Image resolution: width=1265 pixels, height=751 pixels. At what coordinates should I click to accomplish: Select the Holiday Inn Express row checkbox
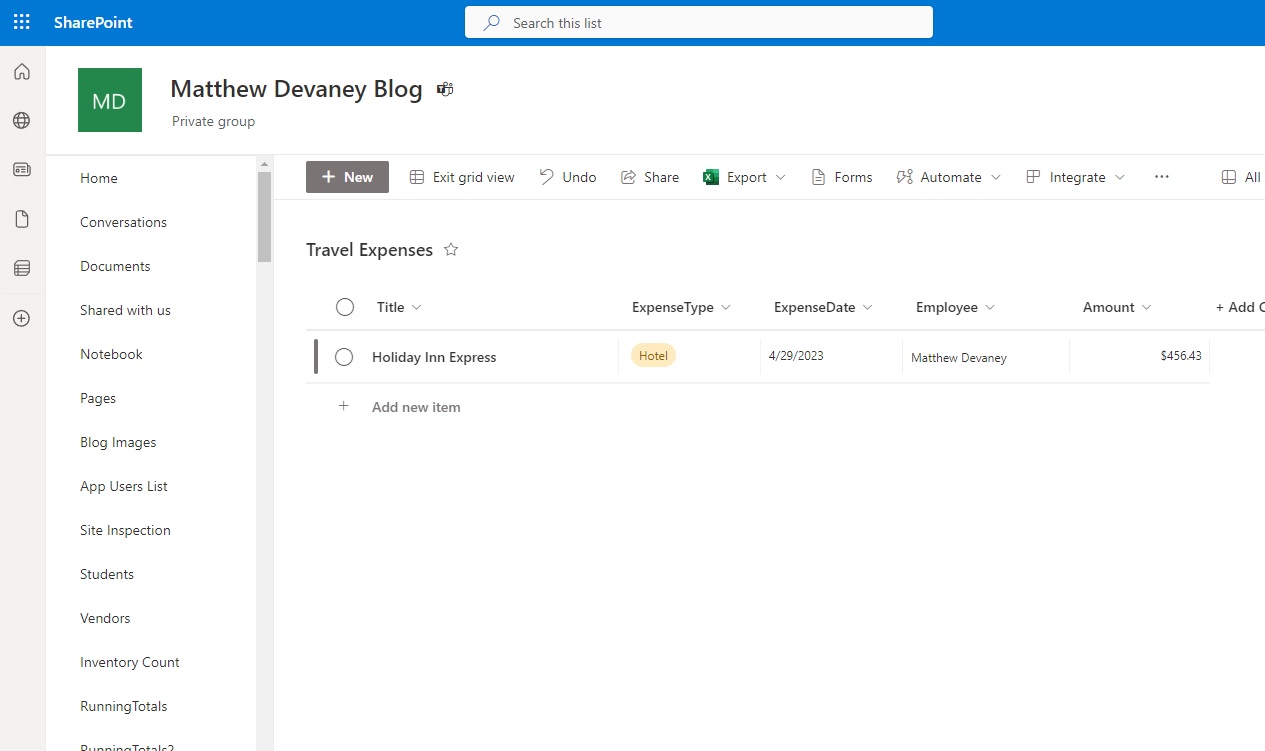tap(344, 356)
